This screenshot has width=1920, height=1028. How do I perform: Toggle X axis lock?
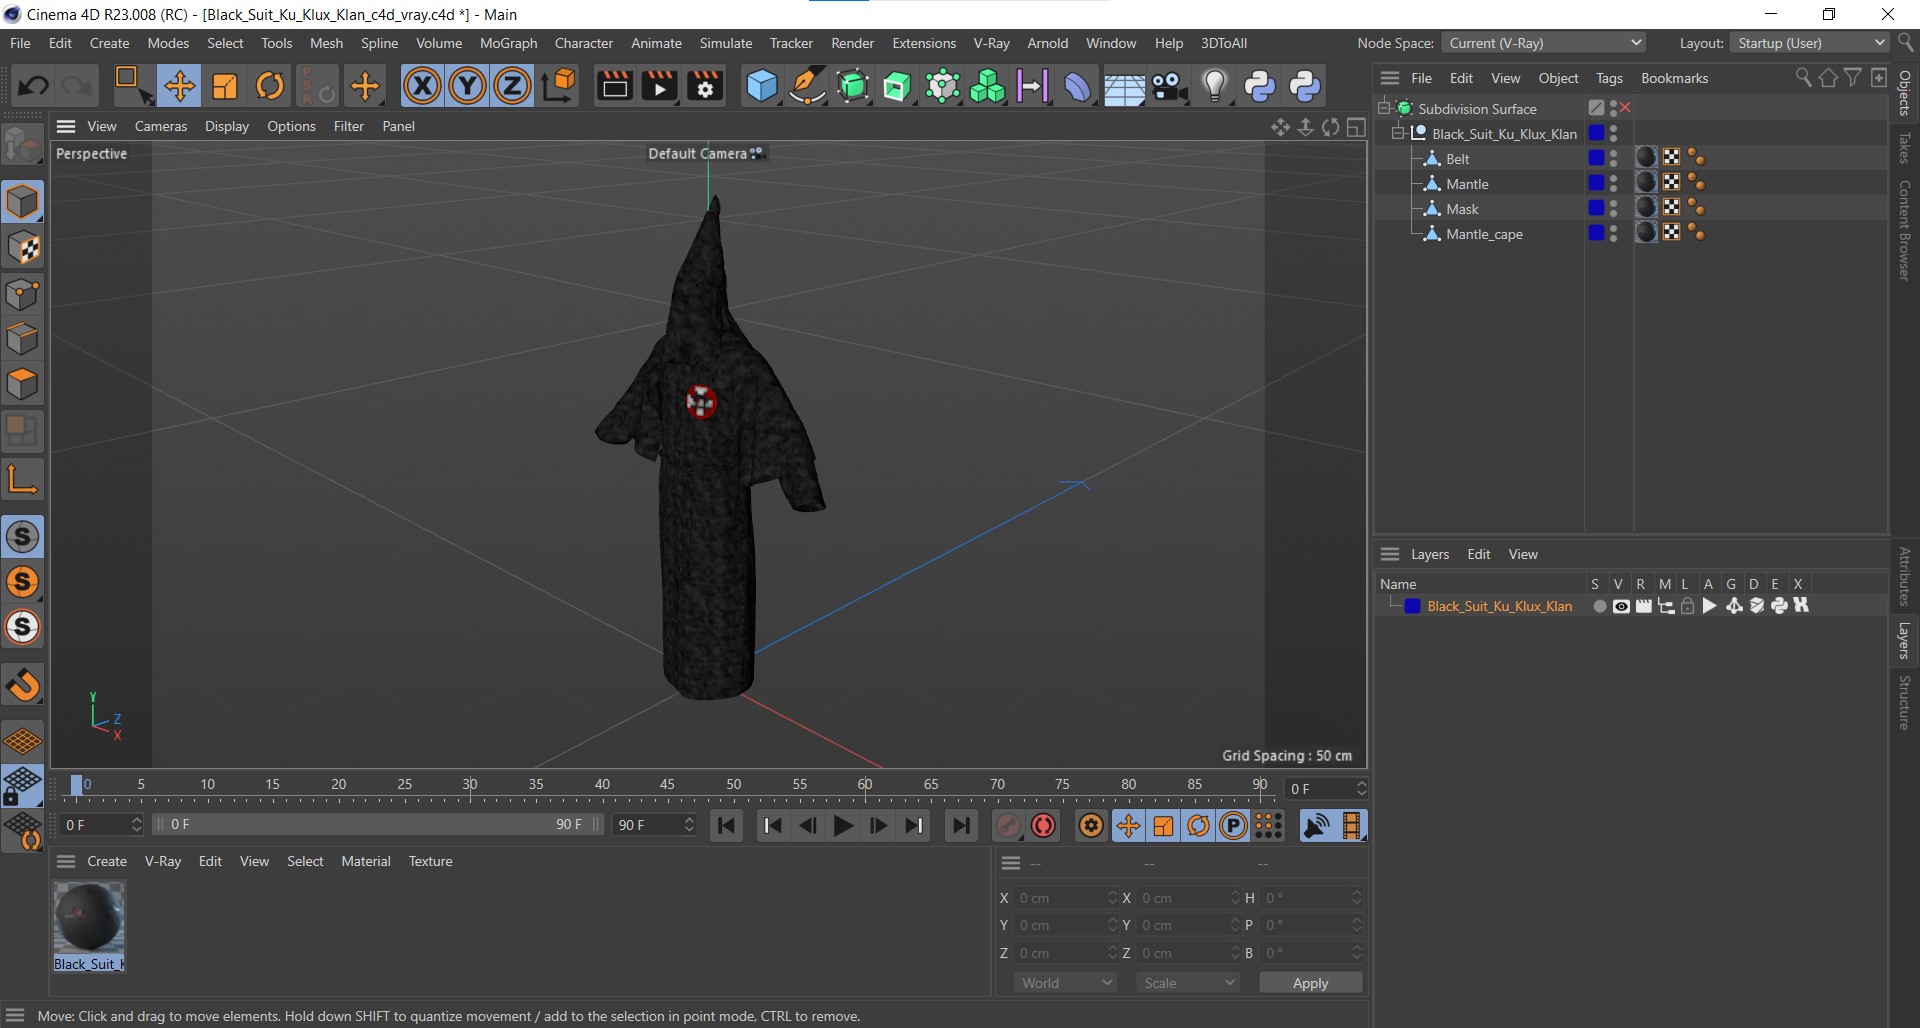coord(422,86)
